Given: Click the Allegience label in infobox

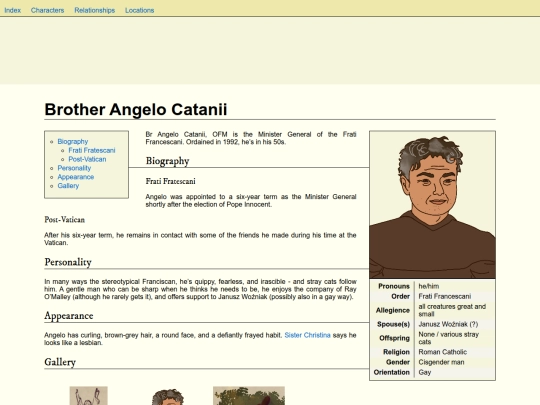Looking at the screenshot, I should point(393,310).
